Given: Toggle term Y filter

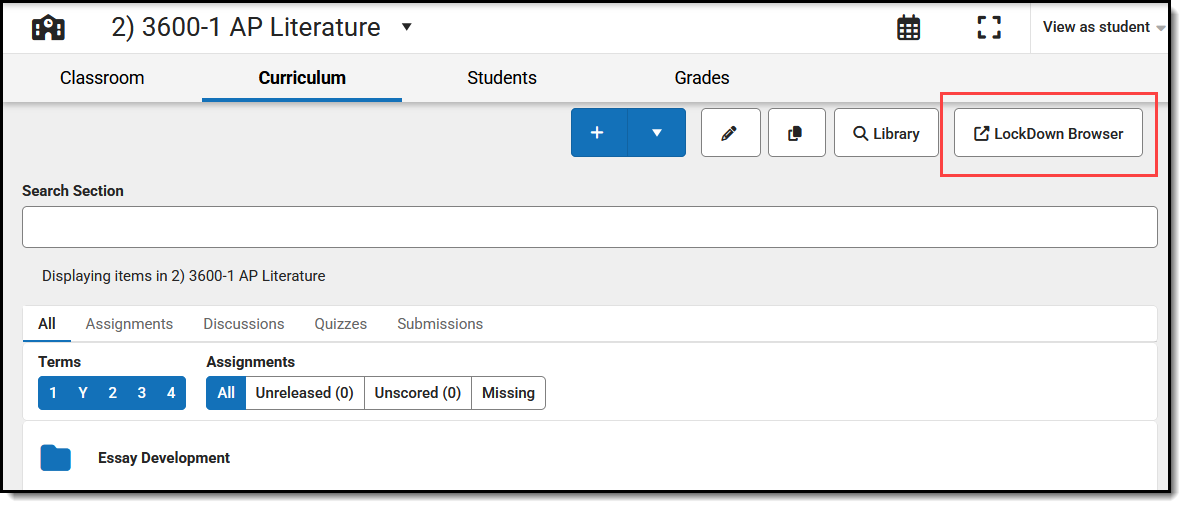Looking at the screenshot, I should (83, 393).
